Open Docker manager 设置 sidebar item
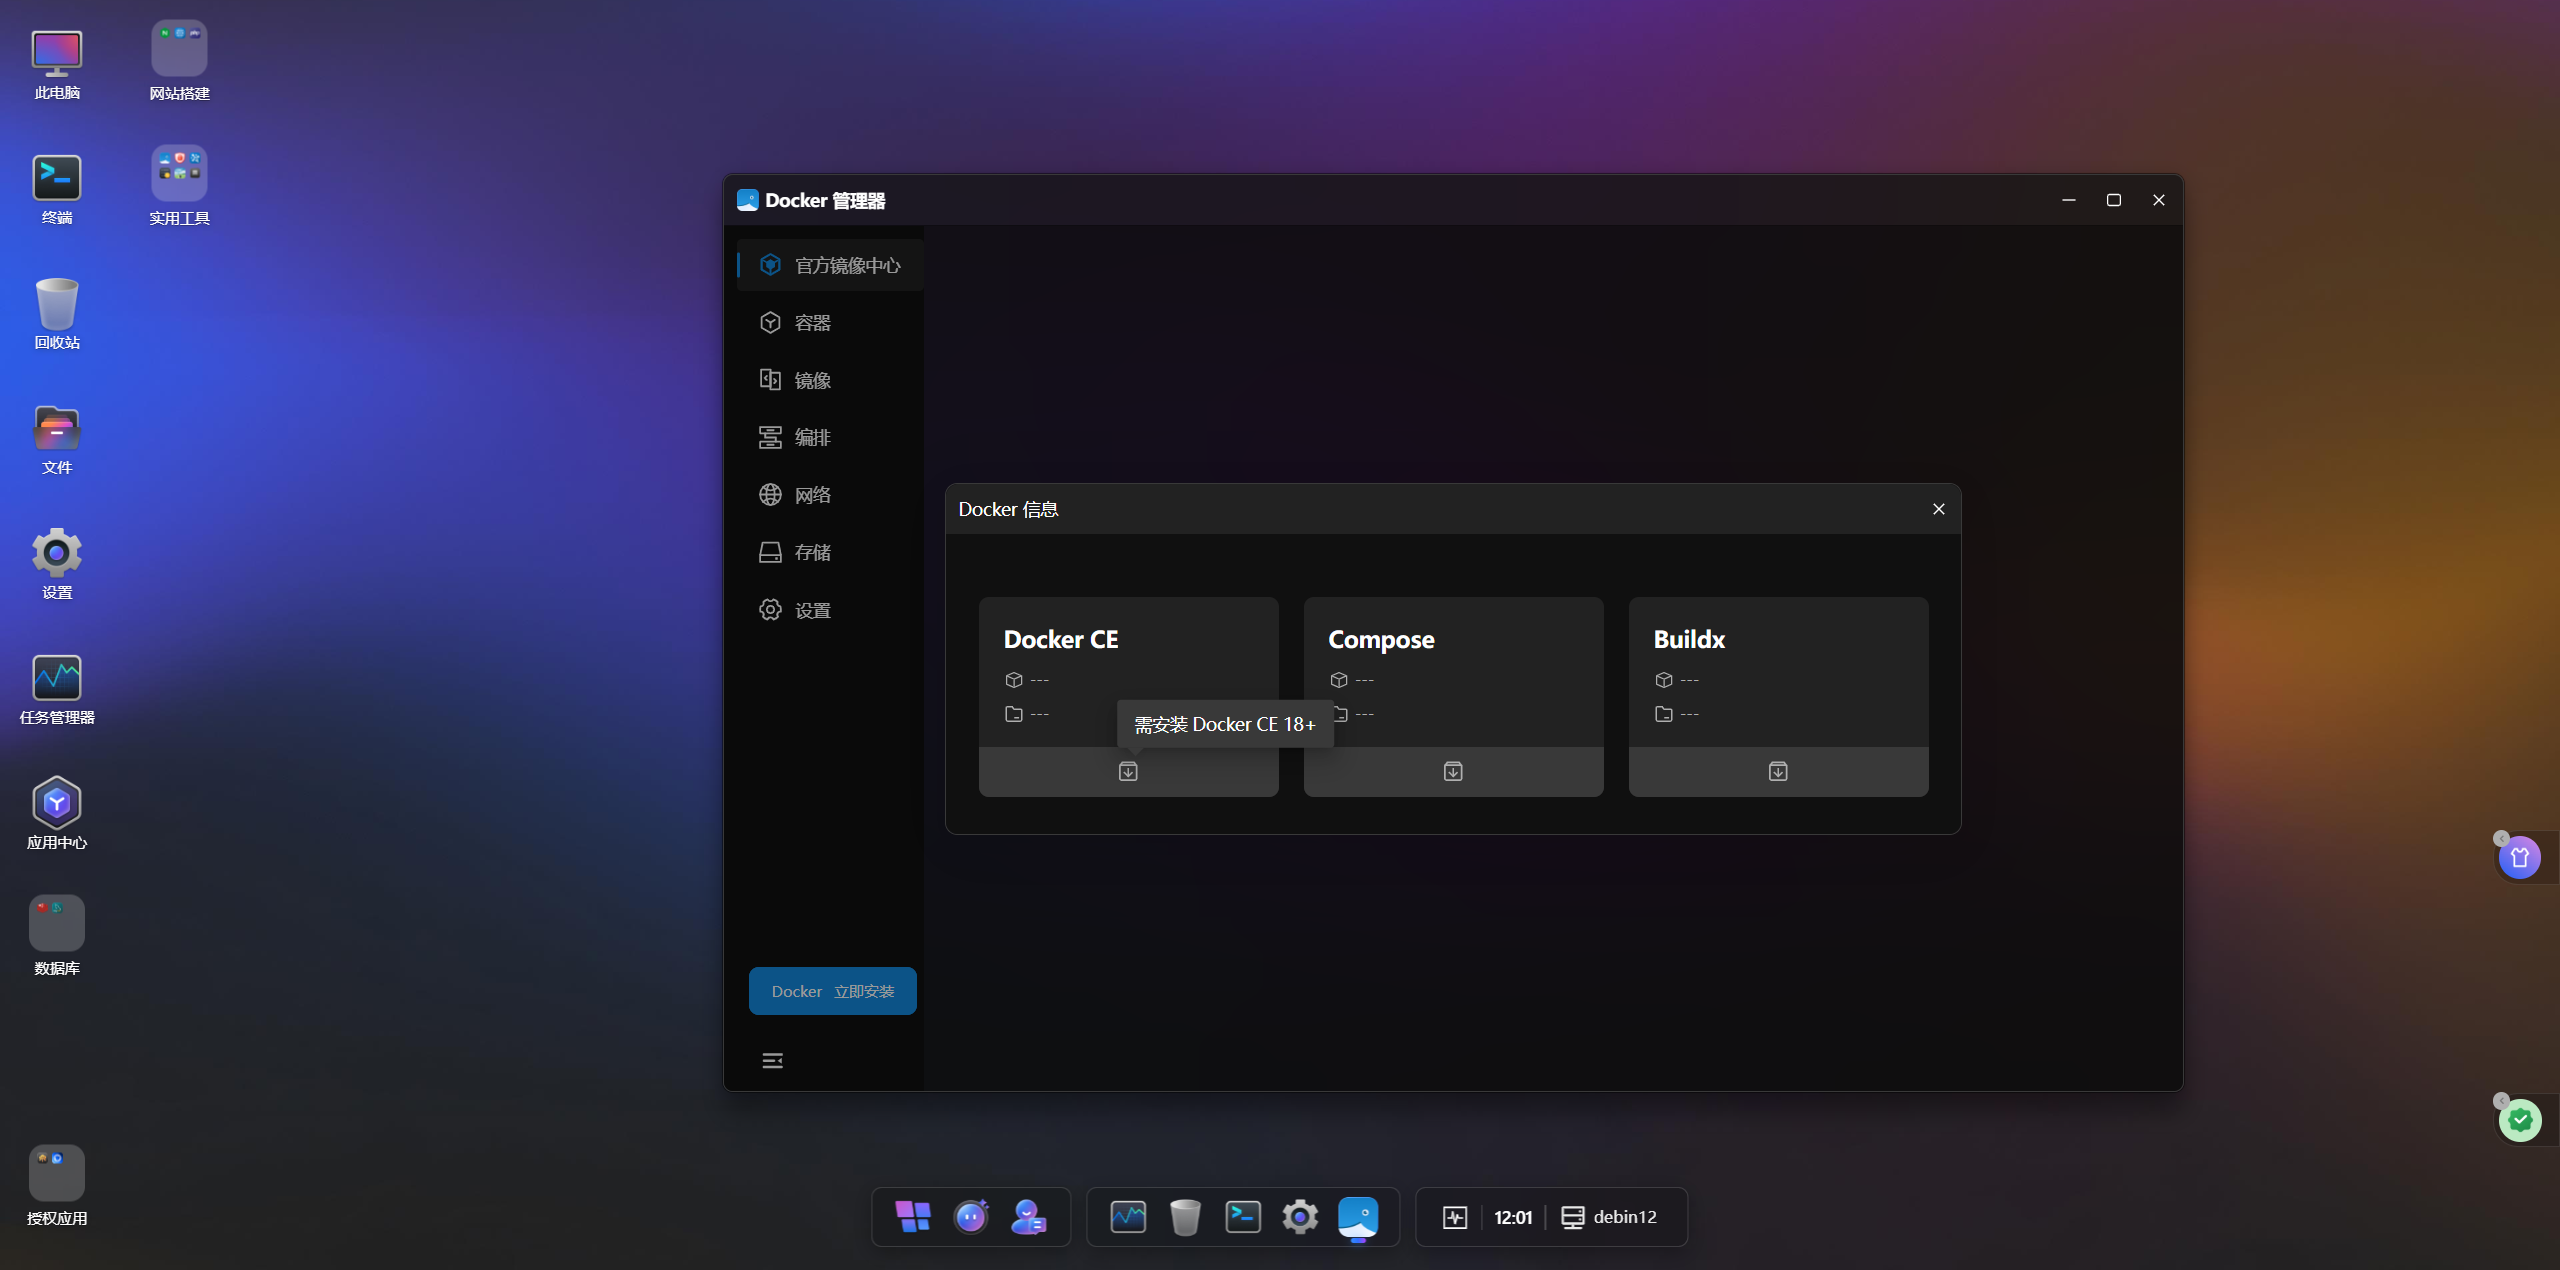The image size is (2560, 1270). pos(812,610)
